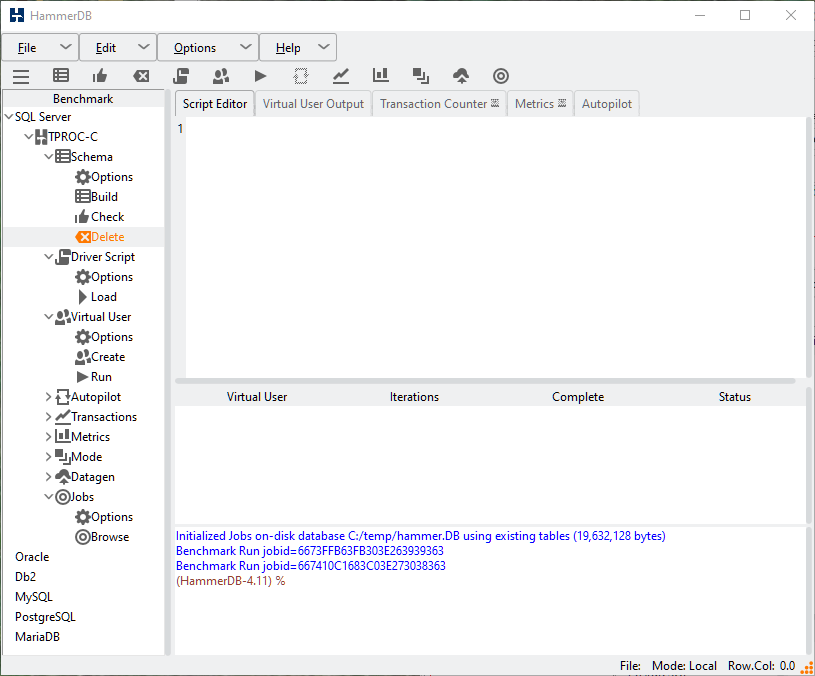Screen dimensions: 815x676
Task: Click the Mode toolbar icon
Action: point(420,76)
